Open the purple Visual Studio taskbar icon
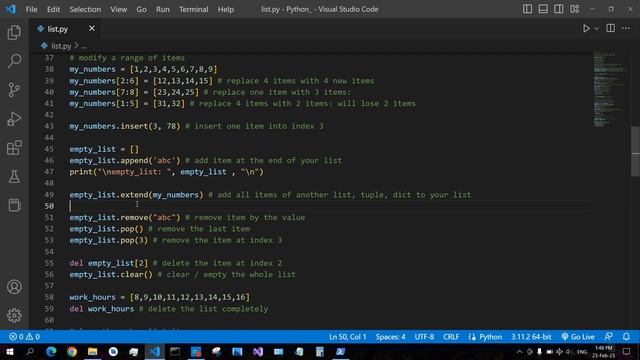Image resolution: width=640 pixels, height=360 pixels. tap(258, 351)
